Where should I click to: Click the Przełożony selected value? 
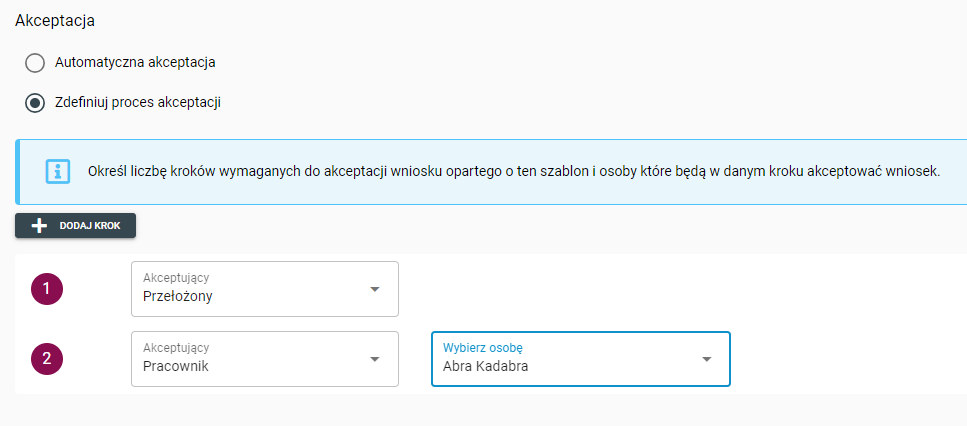(178, 297)
